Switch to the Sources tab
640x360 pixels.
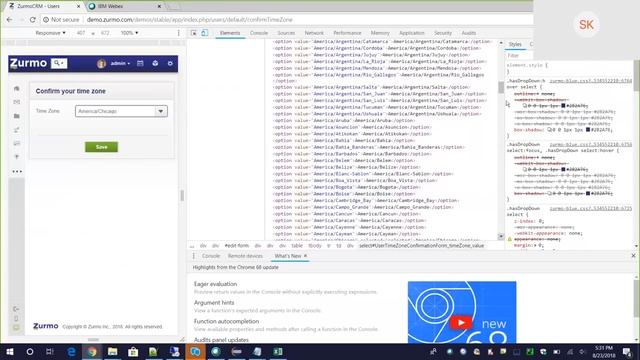pyautogui.click(x=286, y=33)
